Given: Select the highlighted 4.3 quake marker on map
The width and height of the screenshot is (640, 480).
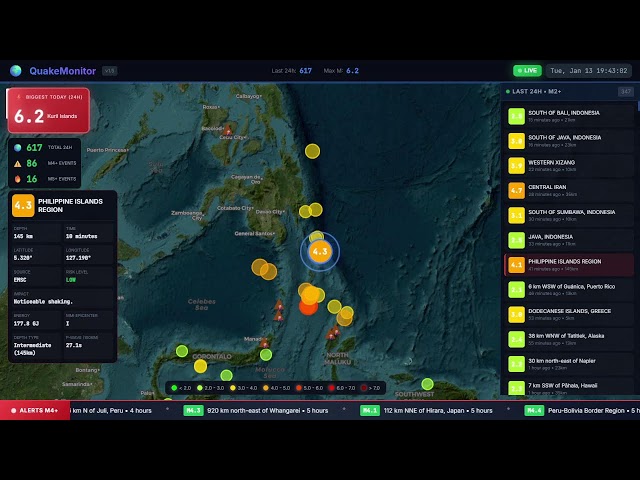Looking at the screenshot, I should coord(320,251).
